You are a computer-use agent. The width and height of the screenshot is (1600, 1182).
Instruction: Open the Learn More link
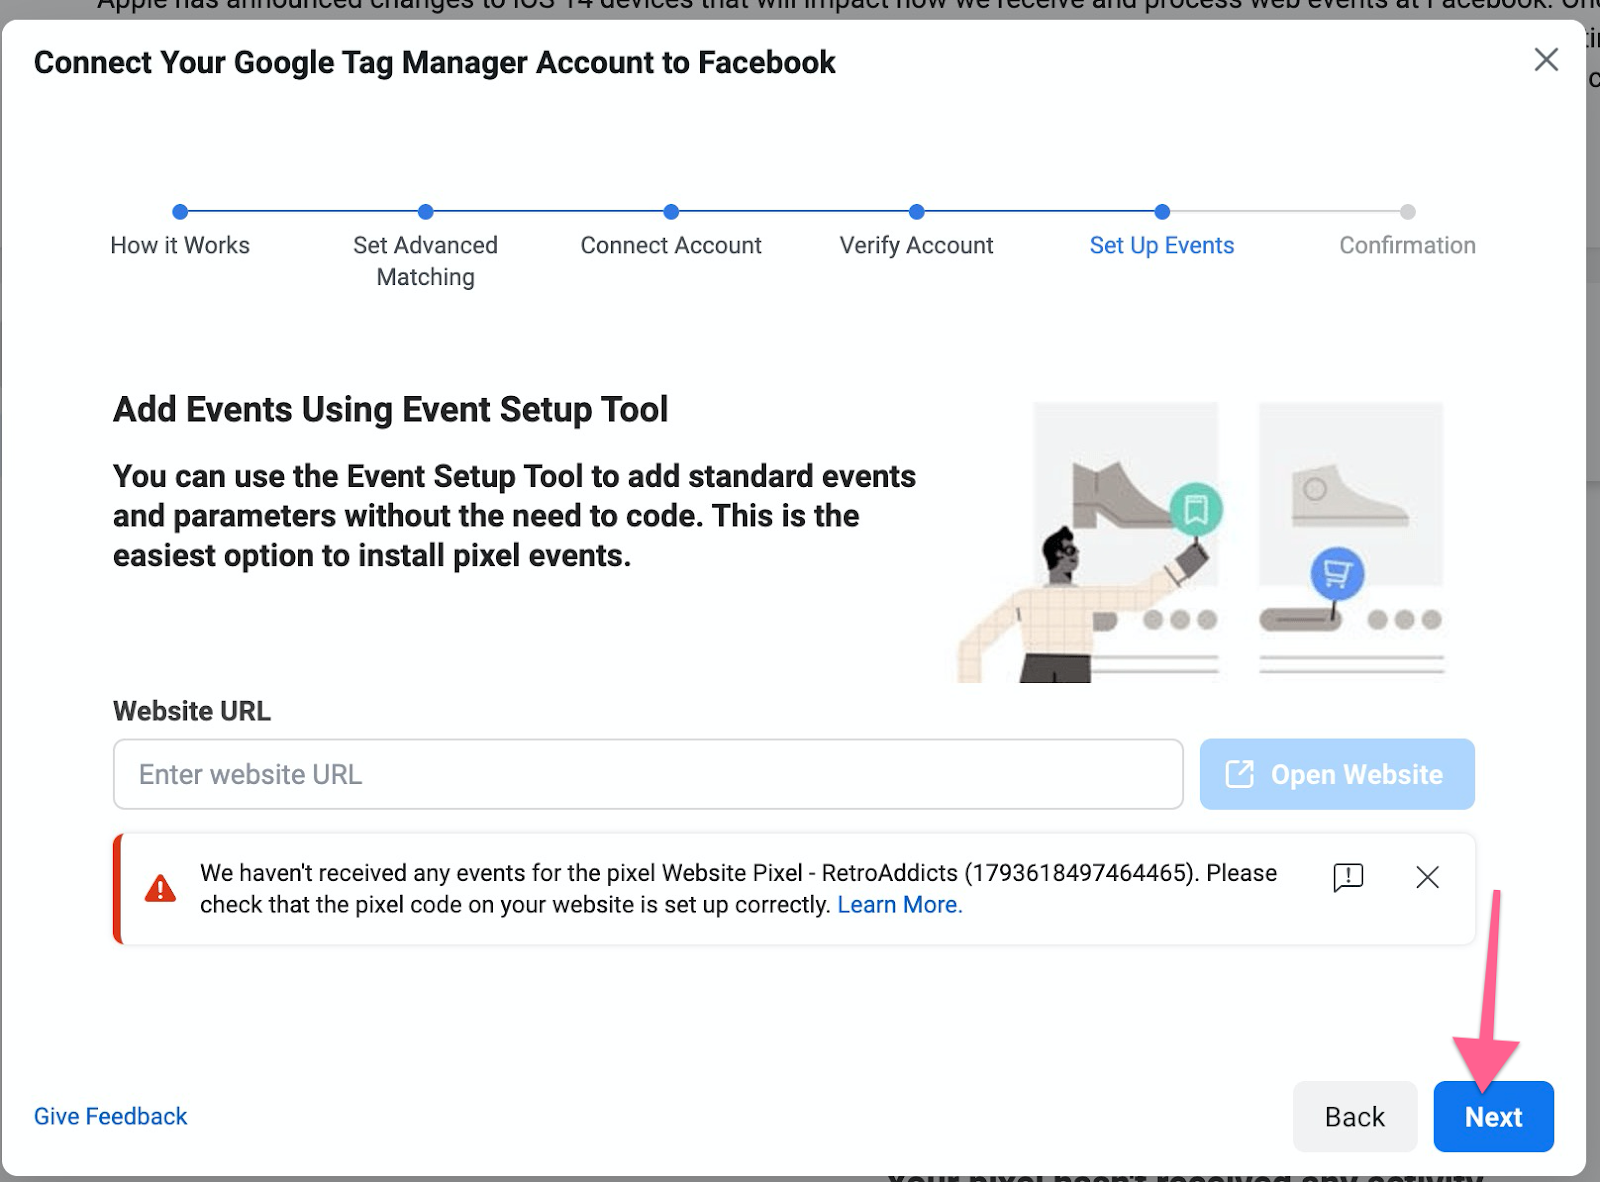[899, 905]
